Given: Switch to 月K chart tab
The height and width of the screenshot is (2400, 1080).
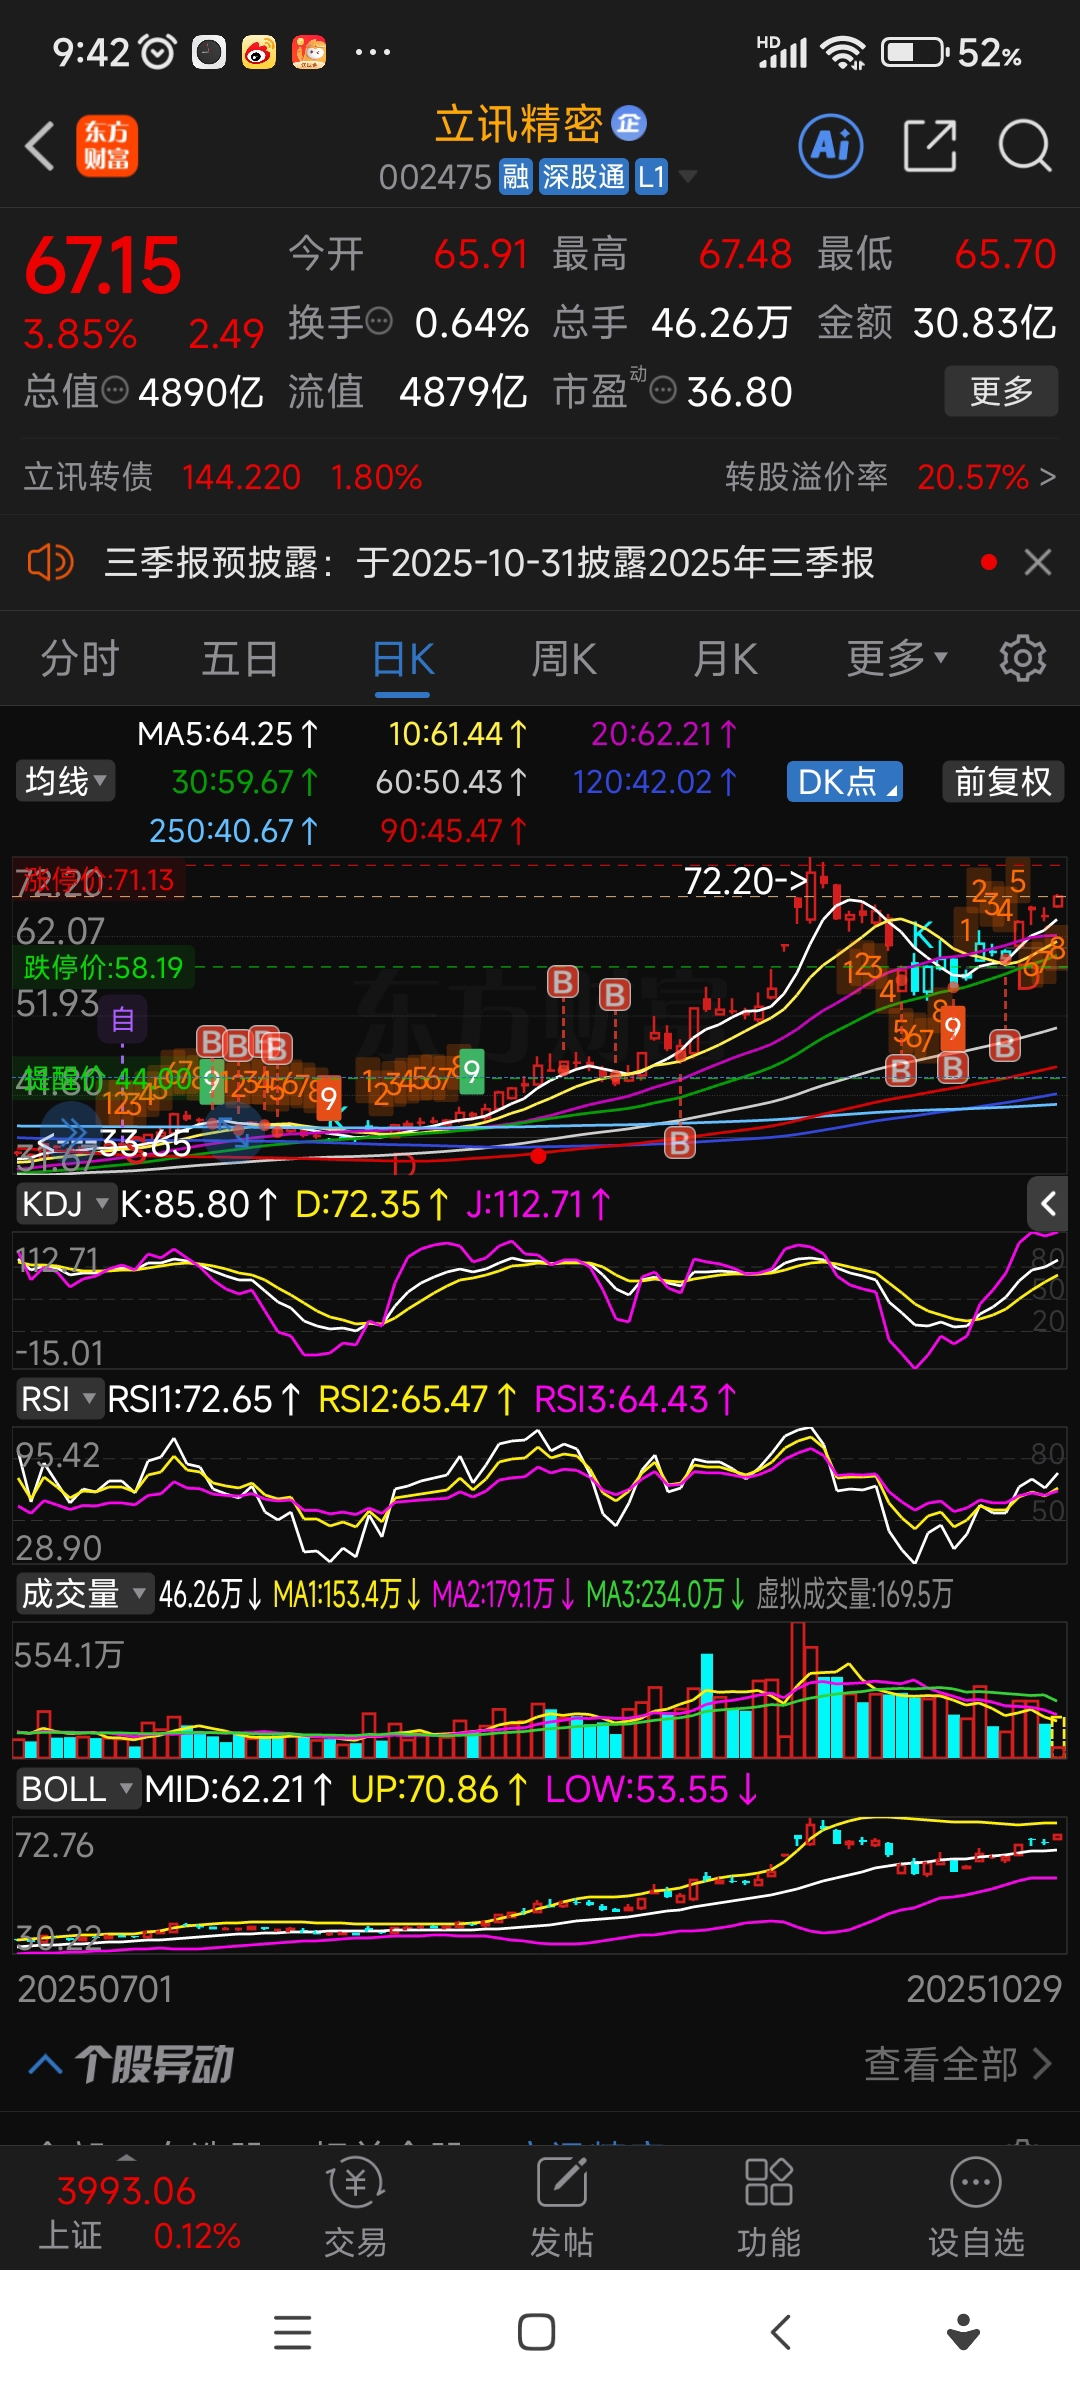Looking at the screenshot, I should coord(725,659).
